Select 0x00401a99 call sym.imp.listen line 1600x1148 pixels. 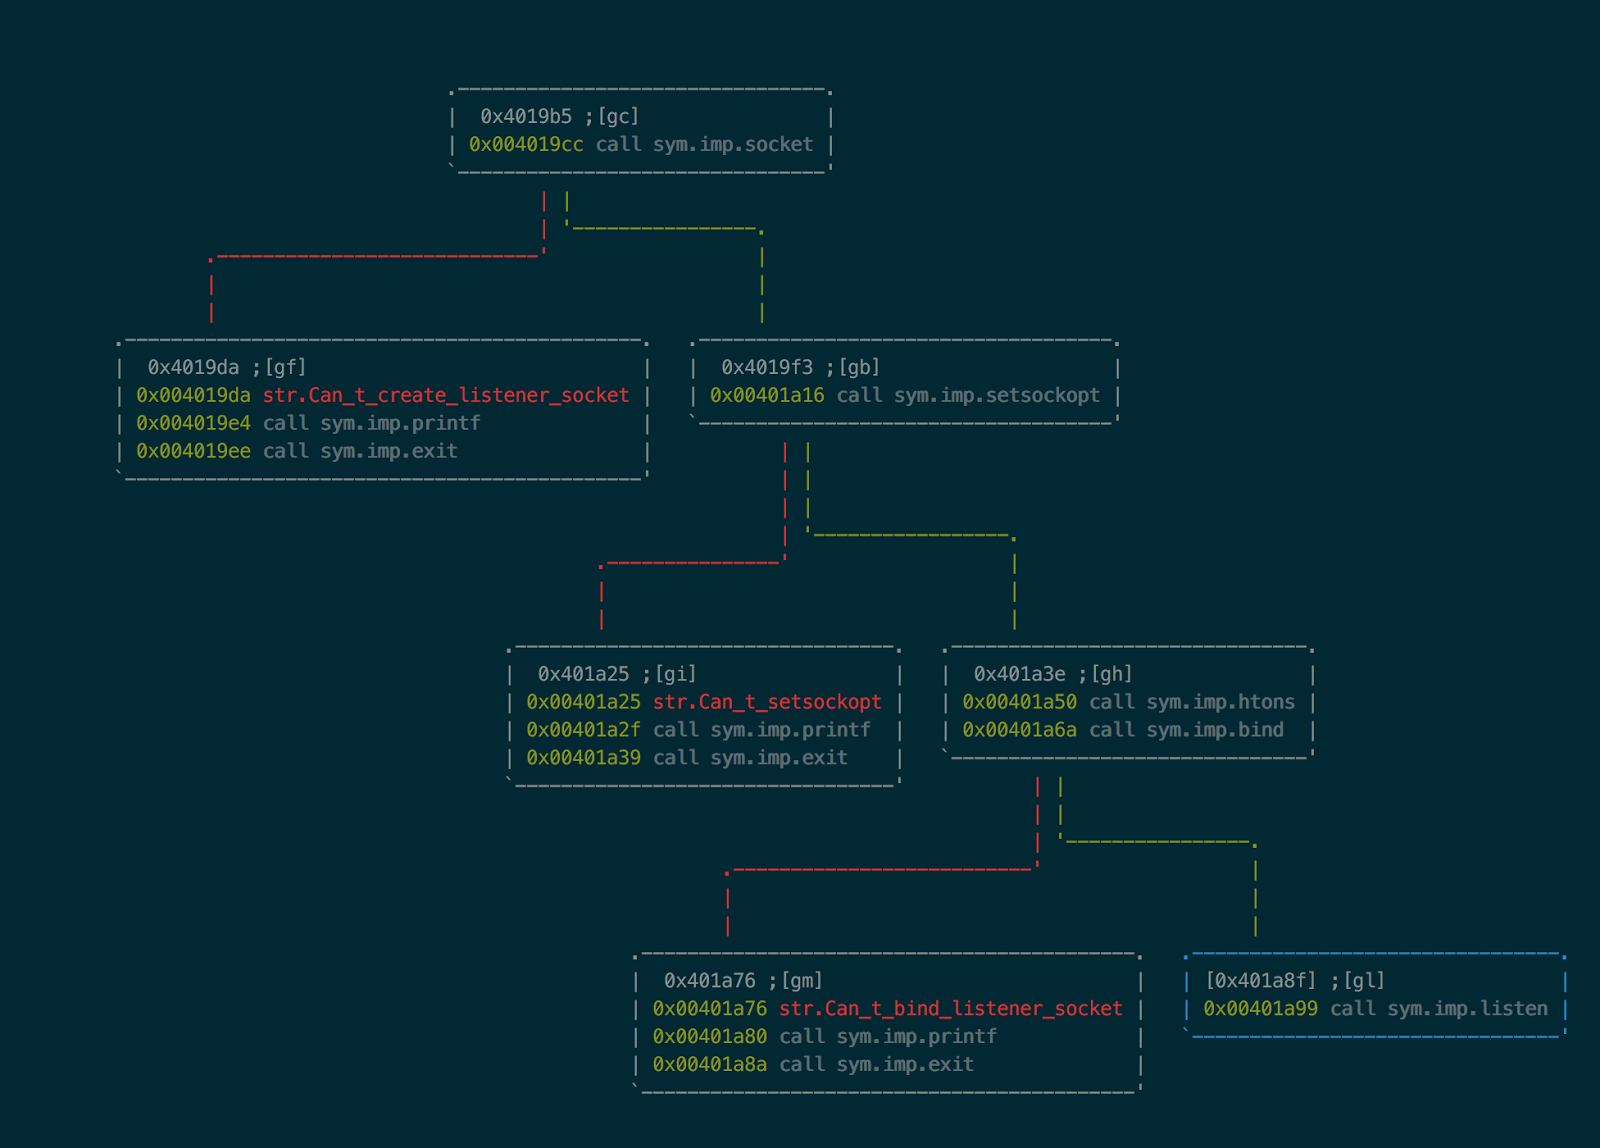coord(1375,1010)
